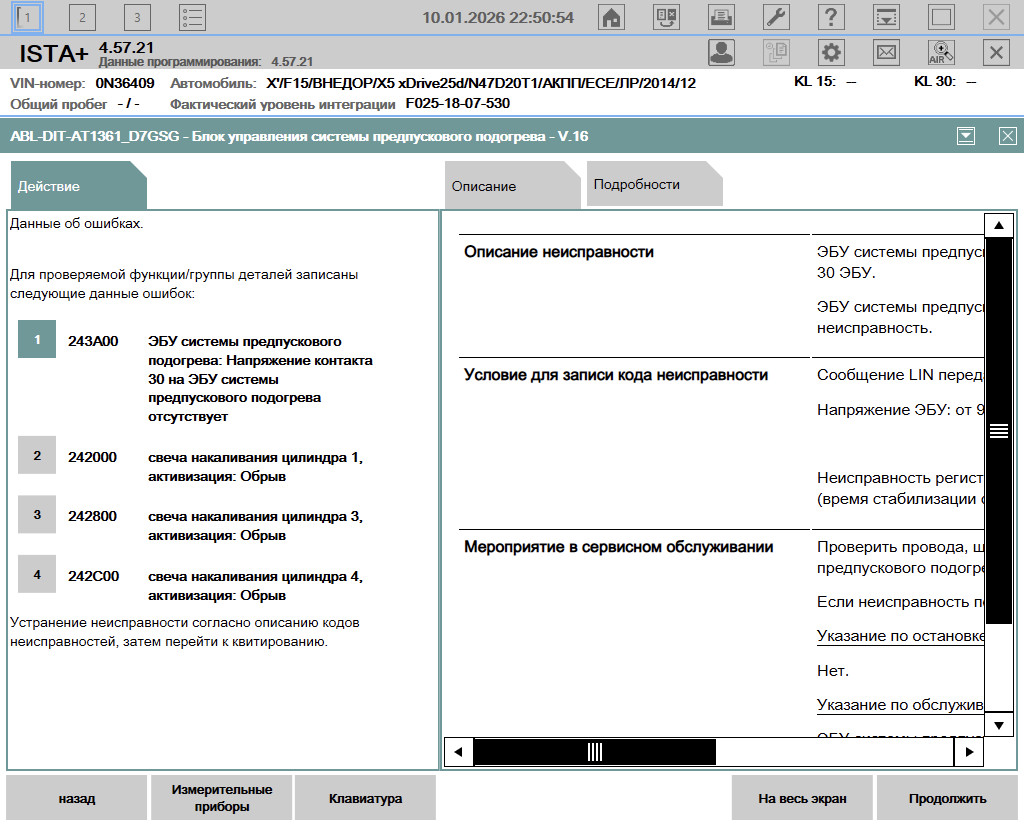
Task: Open the AIR search icon
Action: pos(941,53)
